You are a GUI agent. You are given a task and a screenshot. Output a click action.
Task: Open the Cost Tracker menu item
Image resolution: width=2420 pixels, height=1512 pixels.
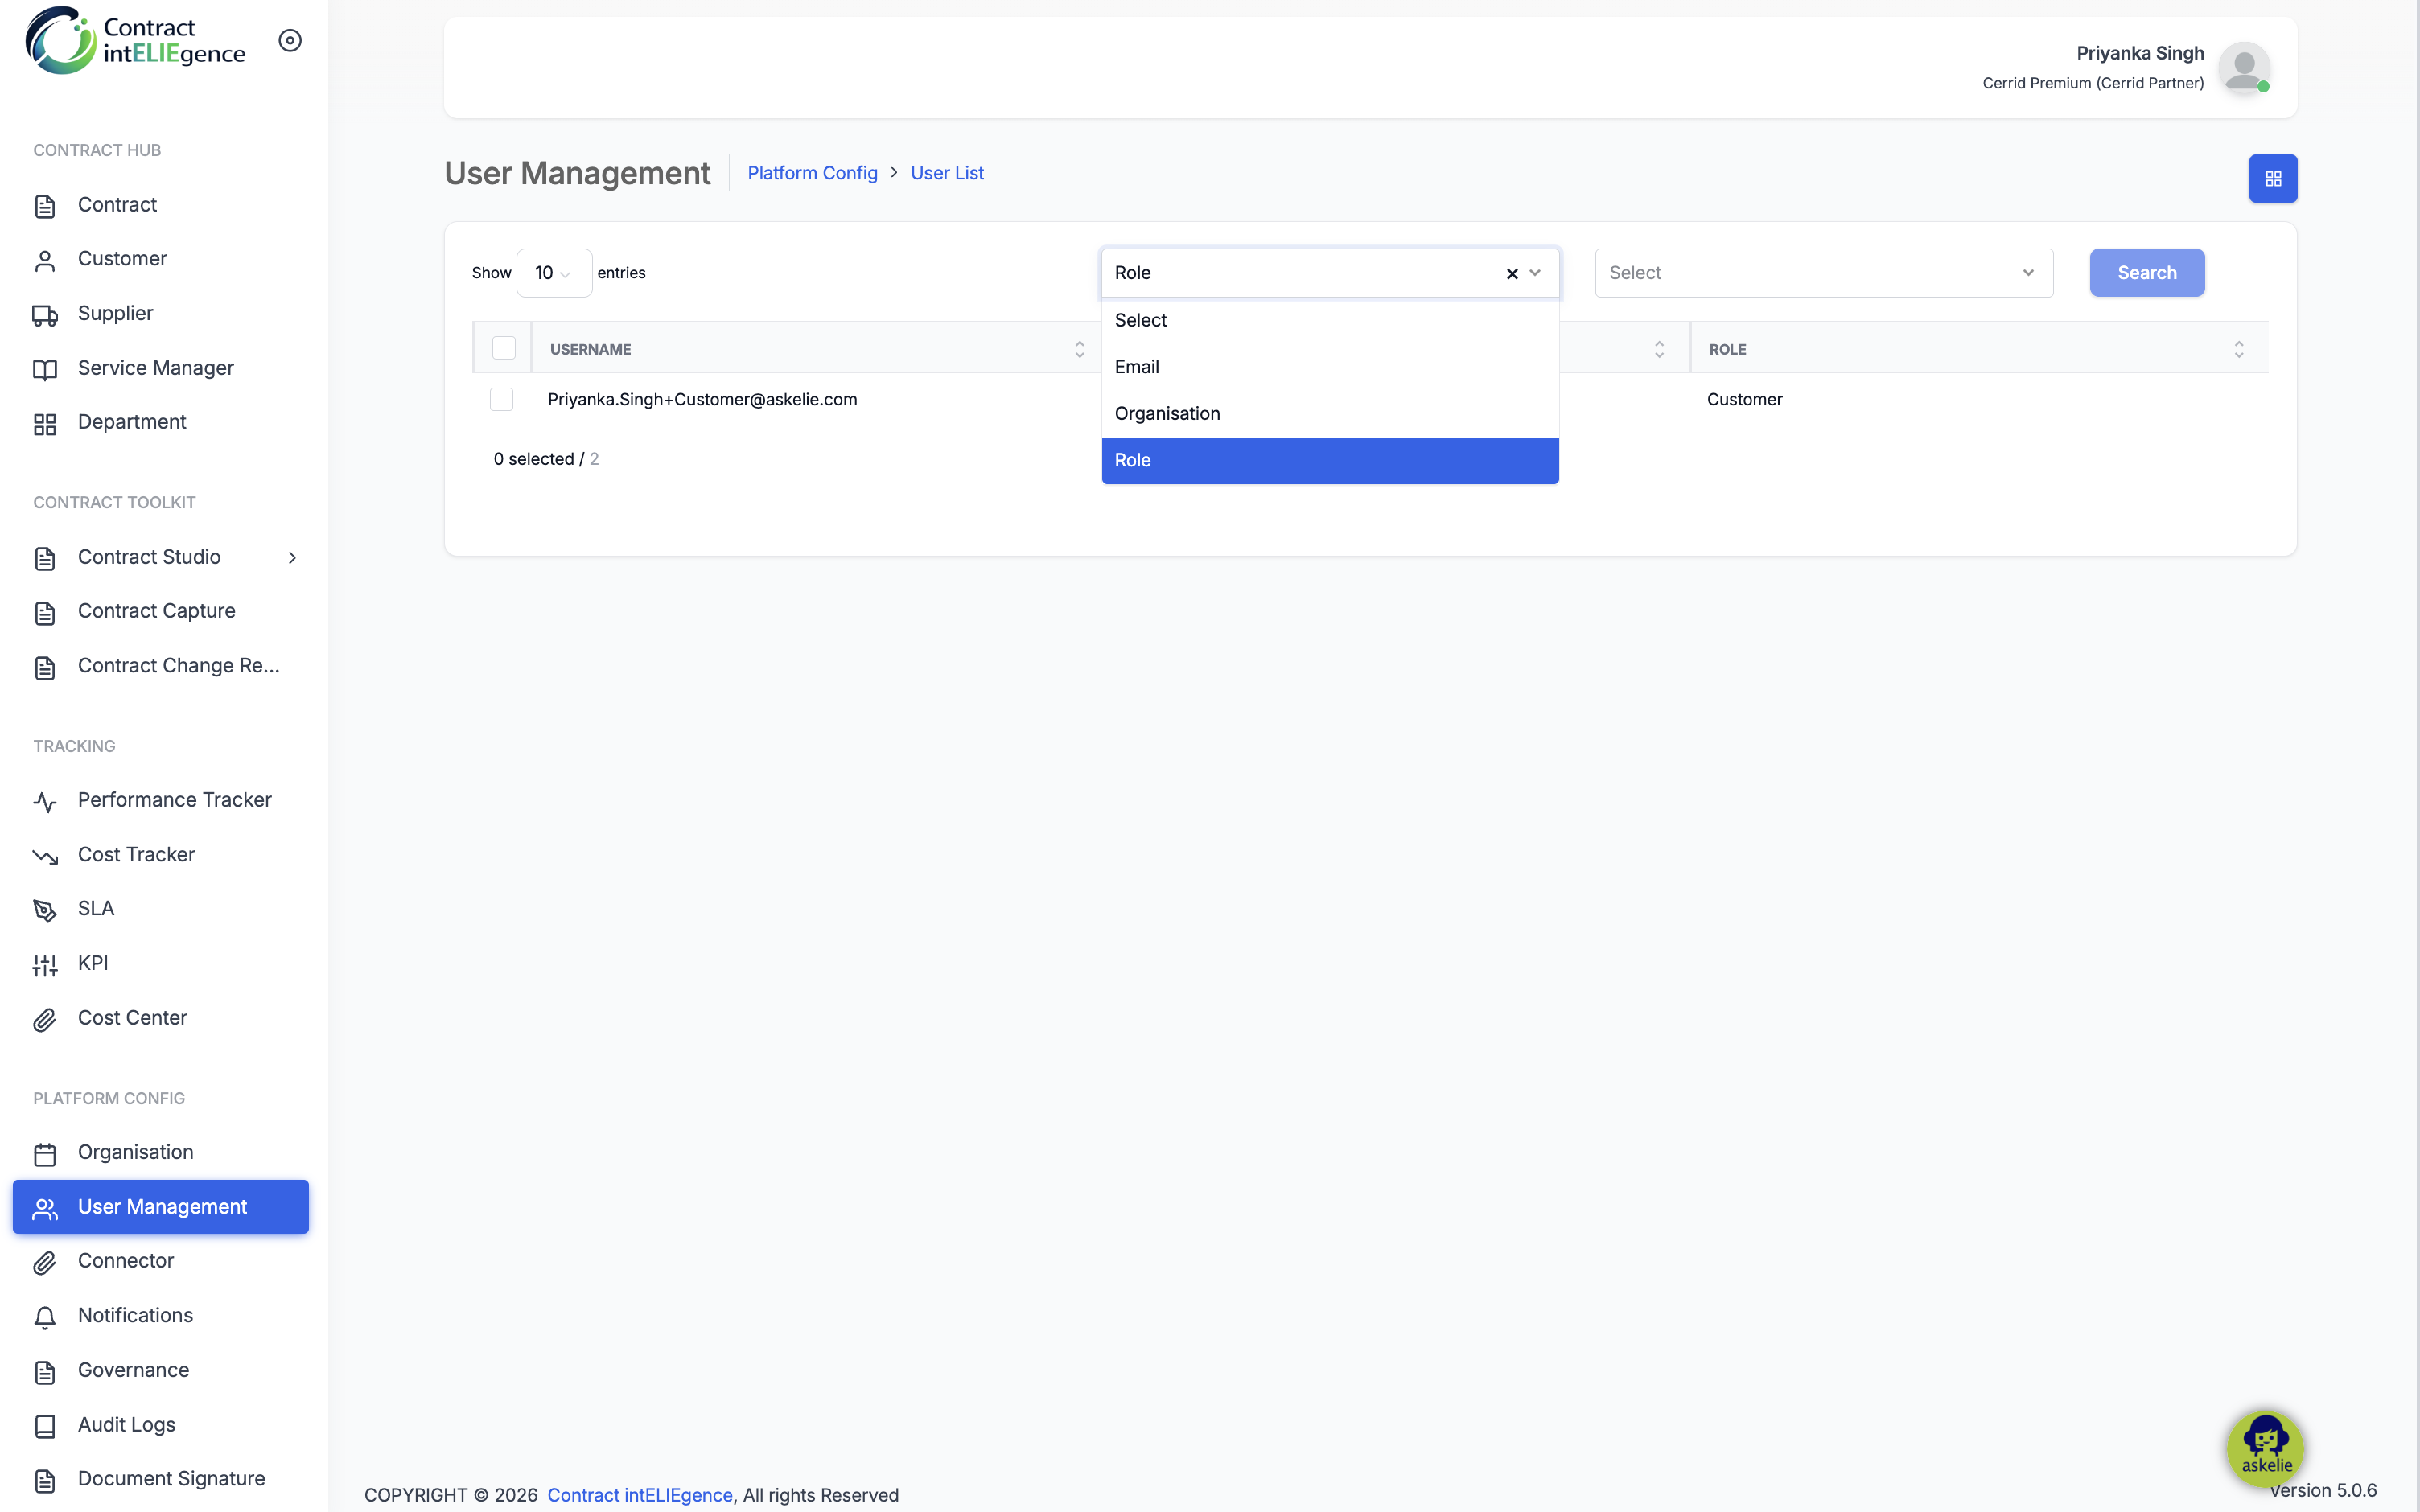click(161, 855)
